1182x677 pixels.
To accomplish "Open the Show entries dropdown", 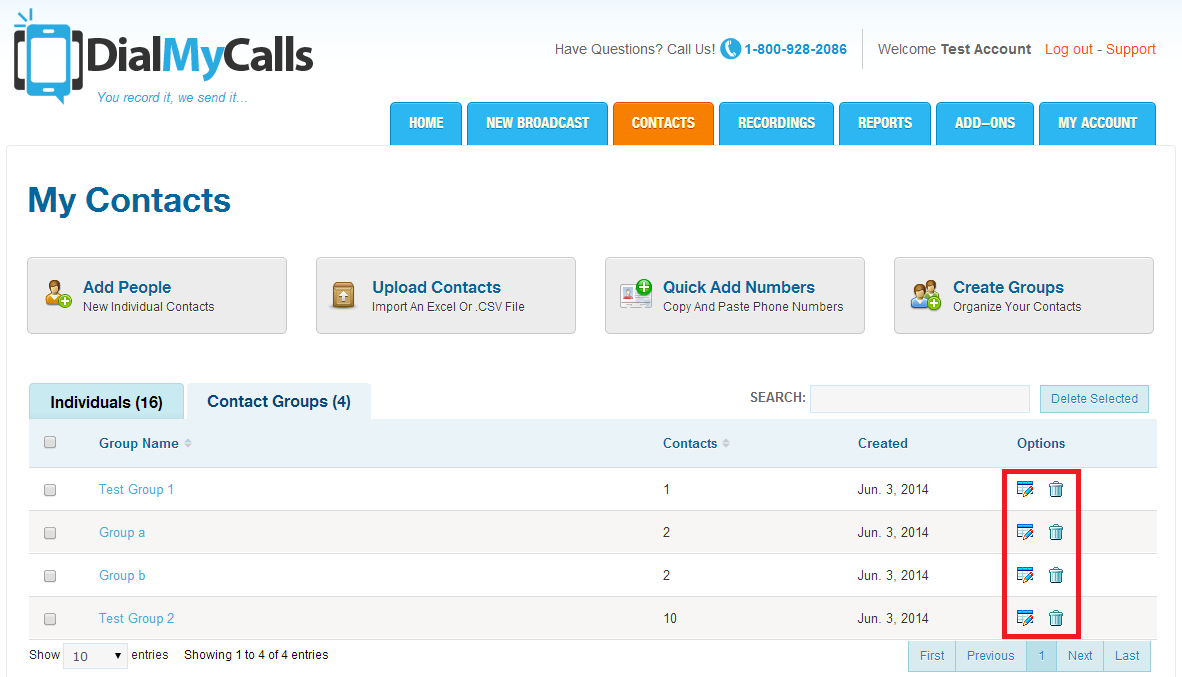I will coord(96,656).
